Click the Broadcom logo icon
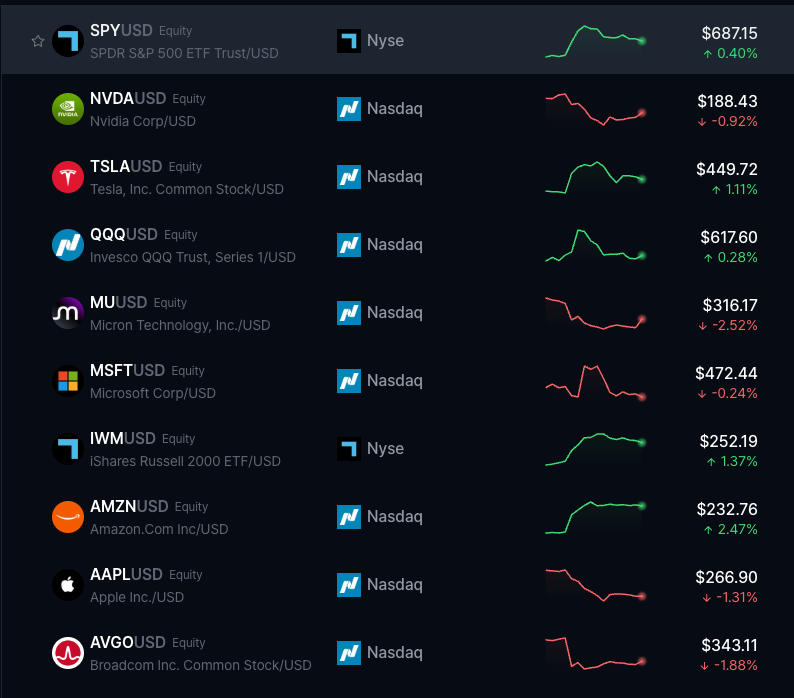The height and width of the screenshot is (698, 794). pos(67,653)
